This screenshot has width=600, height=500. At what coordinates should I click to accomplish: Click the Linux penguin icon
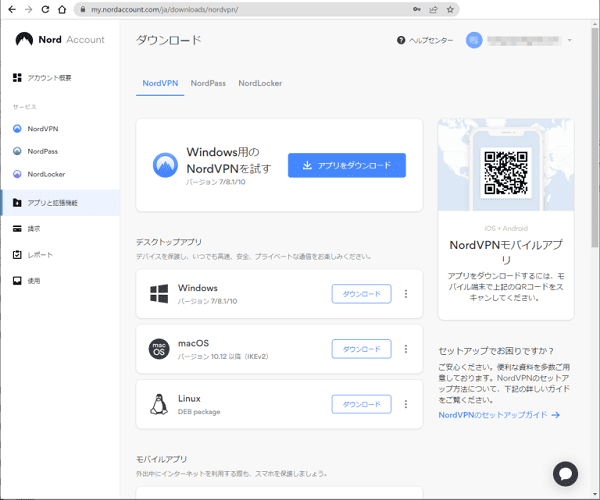coord(159,404)
